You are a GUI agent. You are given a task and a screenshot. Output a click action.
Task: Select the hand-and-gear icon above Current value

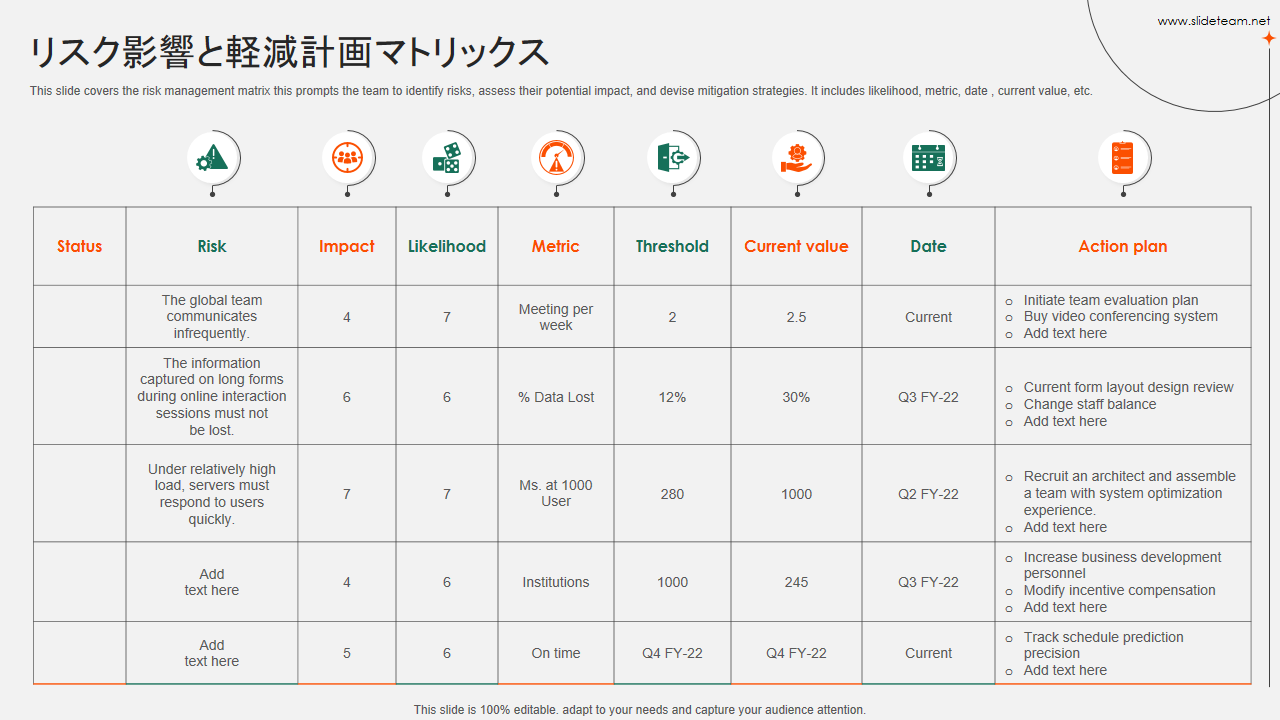pyautogui.click(x=797, y=158)
